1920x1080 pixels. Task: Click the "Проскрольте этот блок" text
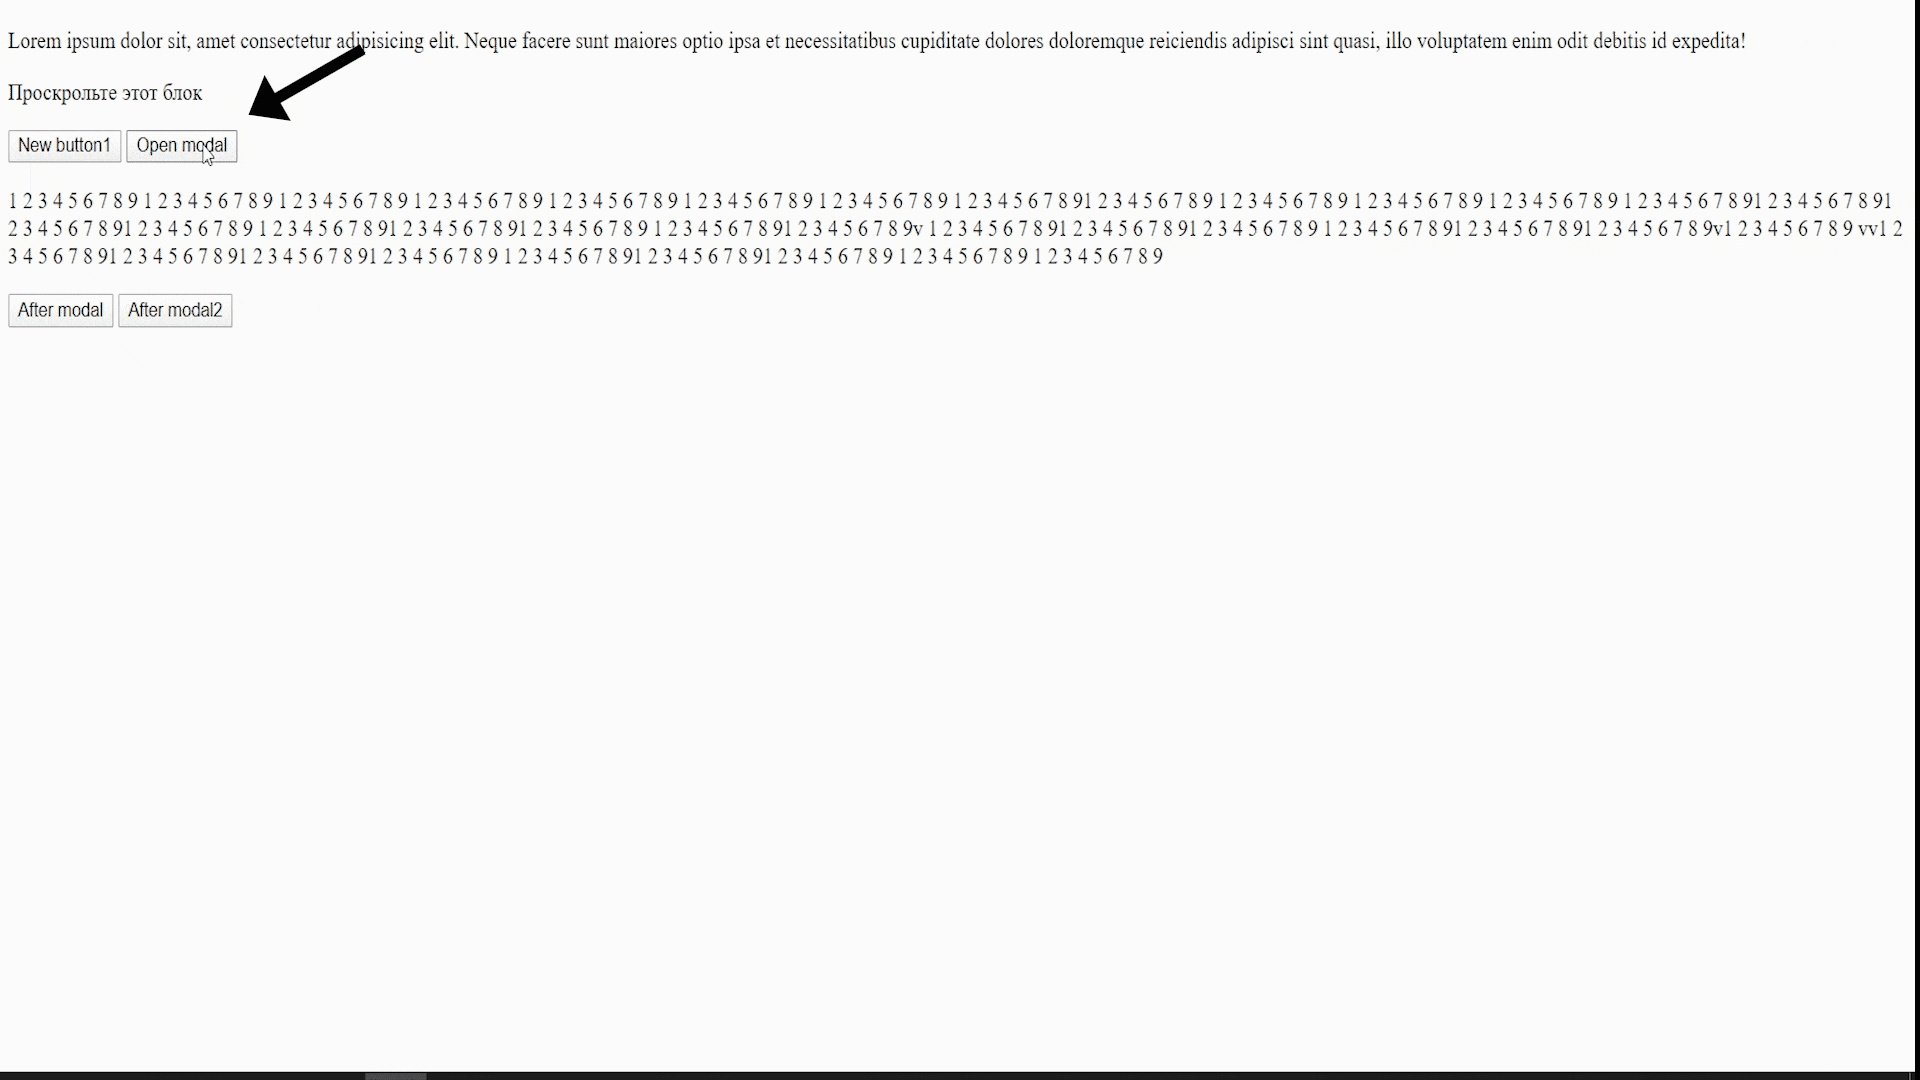click(x=105, y=93)
